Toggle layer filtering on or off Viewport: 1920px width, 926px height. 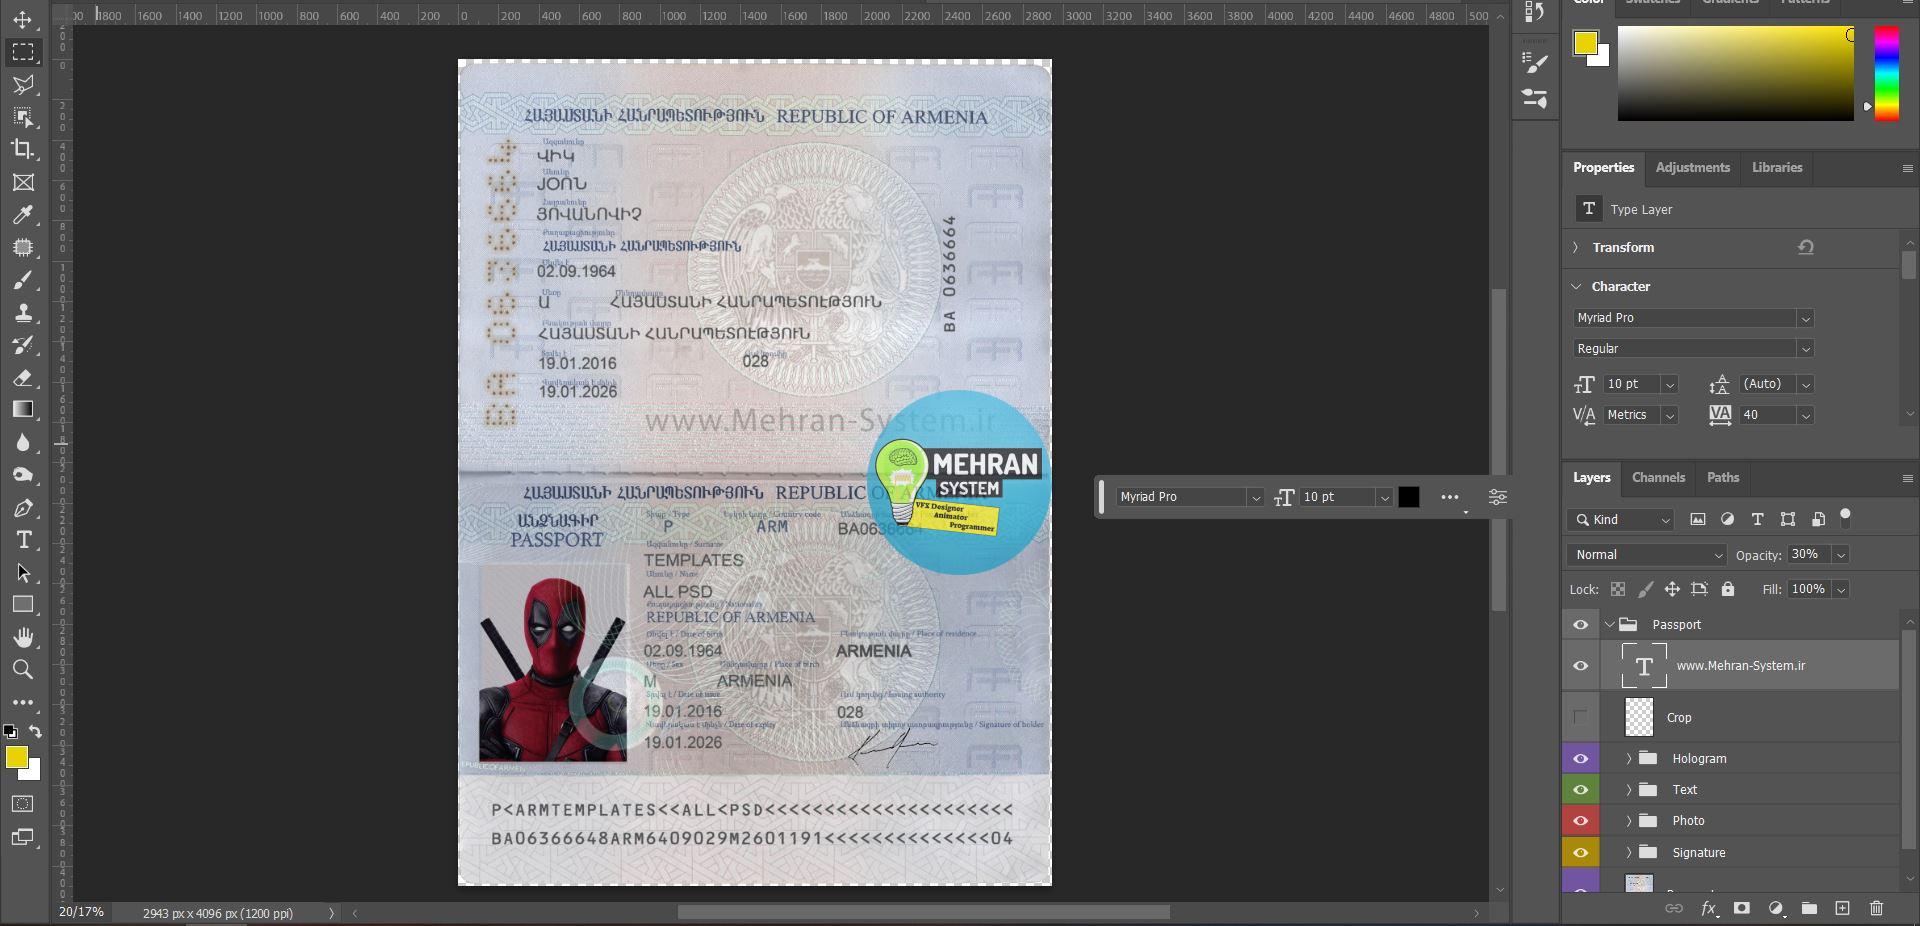pyautogui.click(x=1846, y=518)
